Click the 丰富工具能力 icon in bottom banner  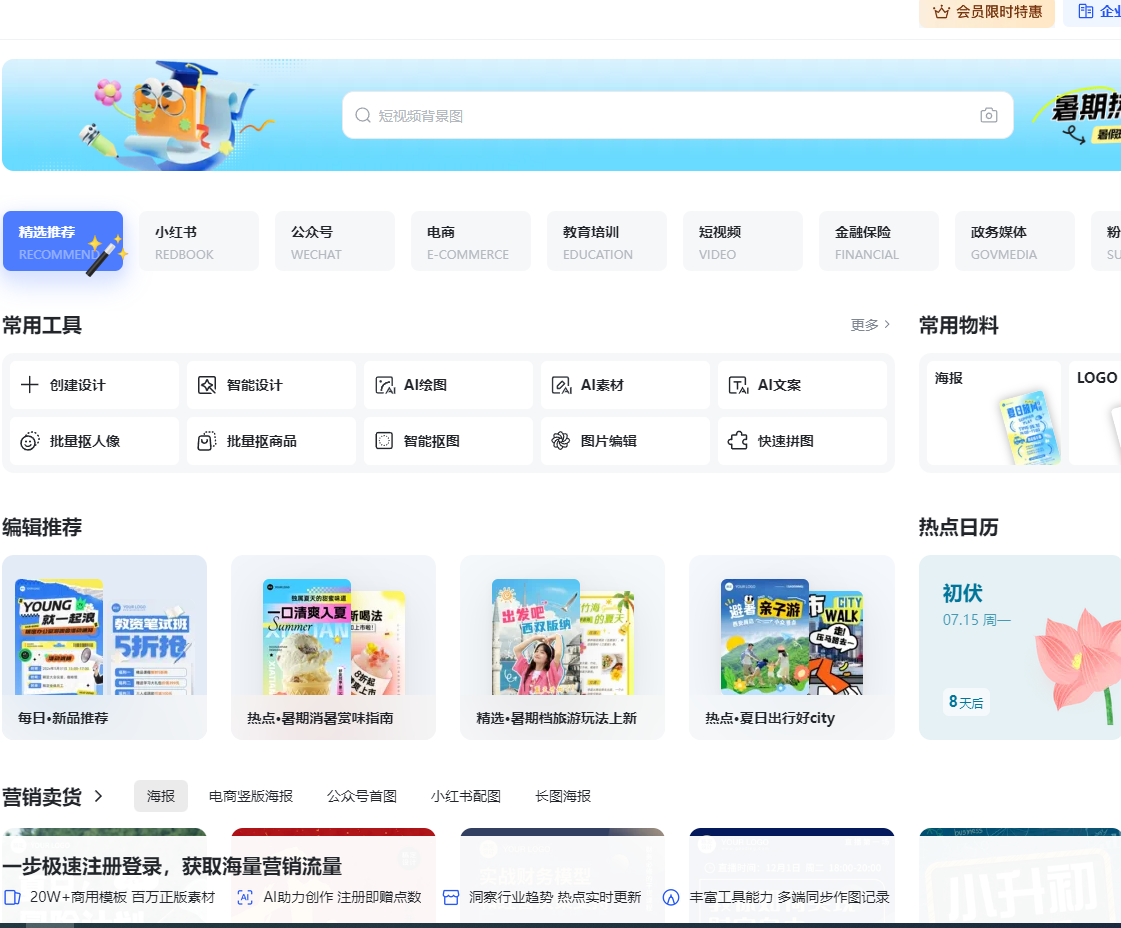(x=671, y=897)
